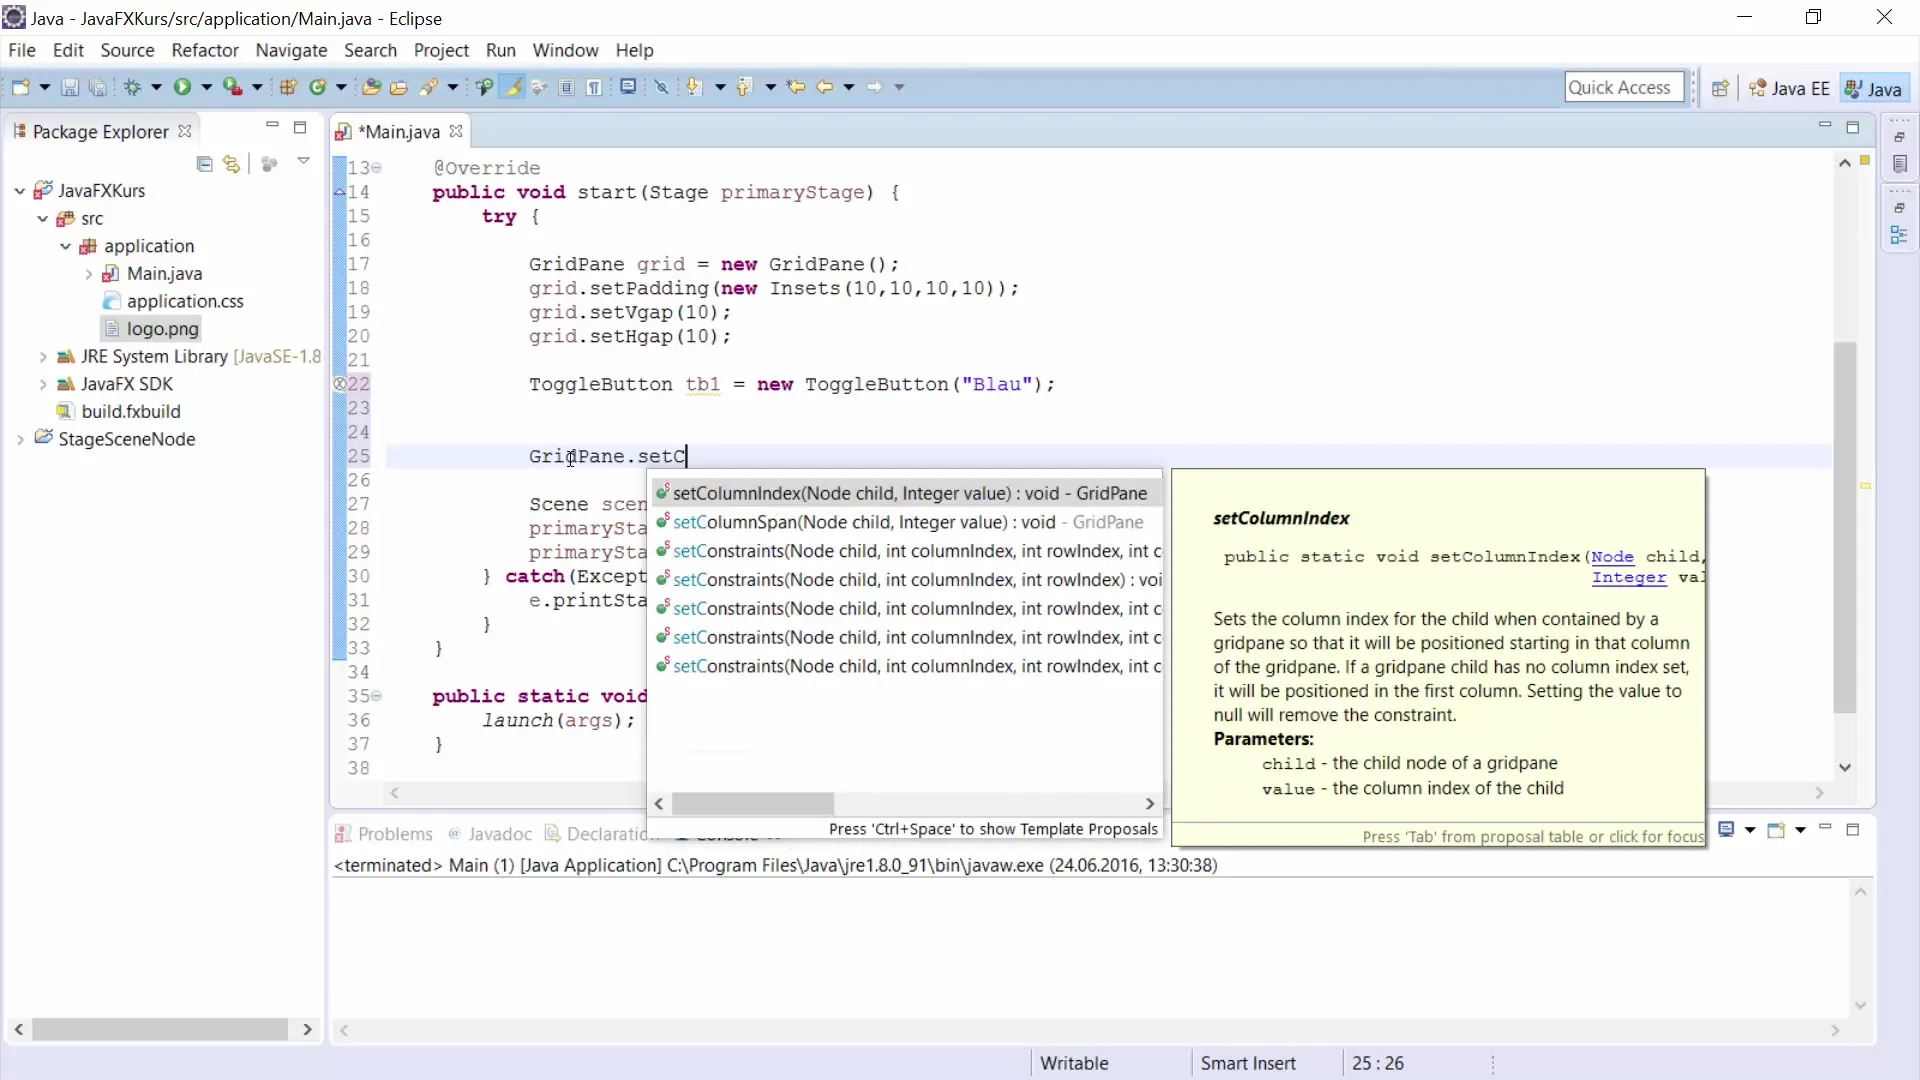
Task: Open the Refactor menu
Action: click(x=205, y=50)
